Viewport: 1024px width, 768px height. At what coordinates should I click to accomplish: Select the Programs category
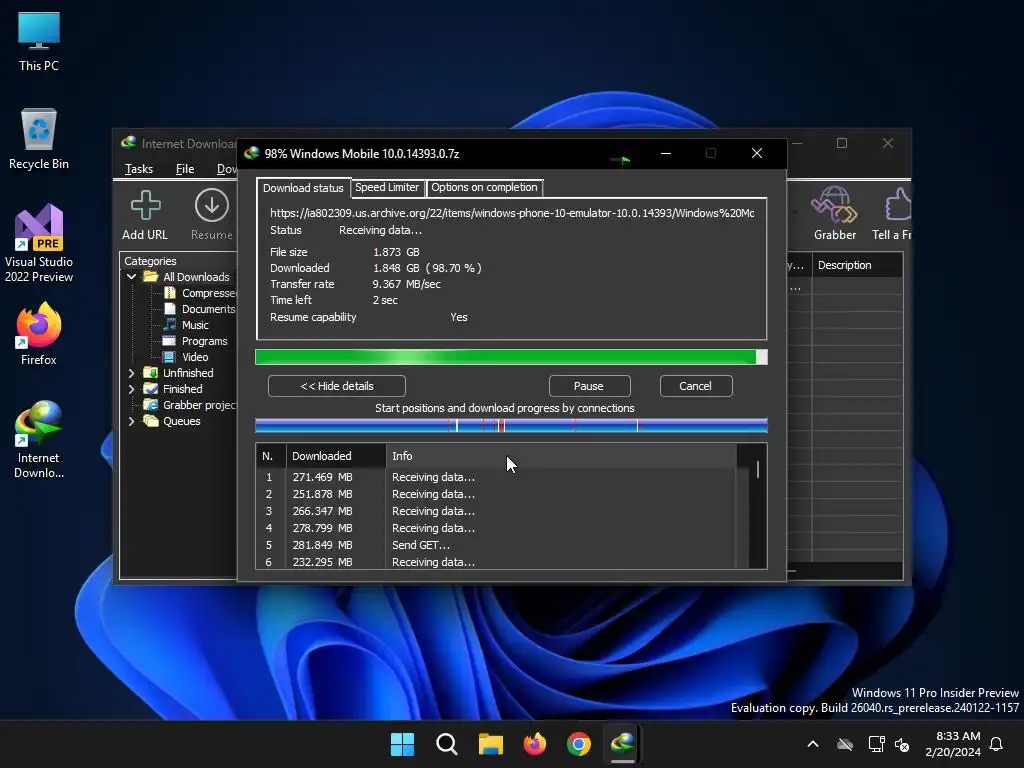(x=195, y=341)
